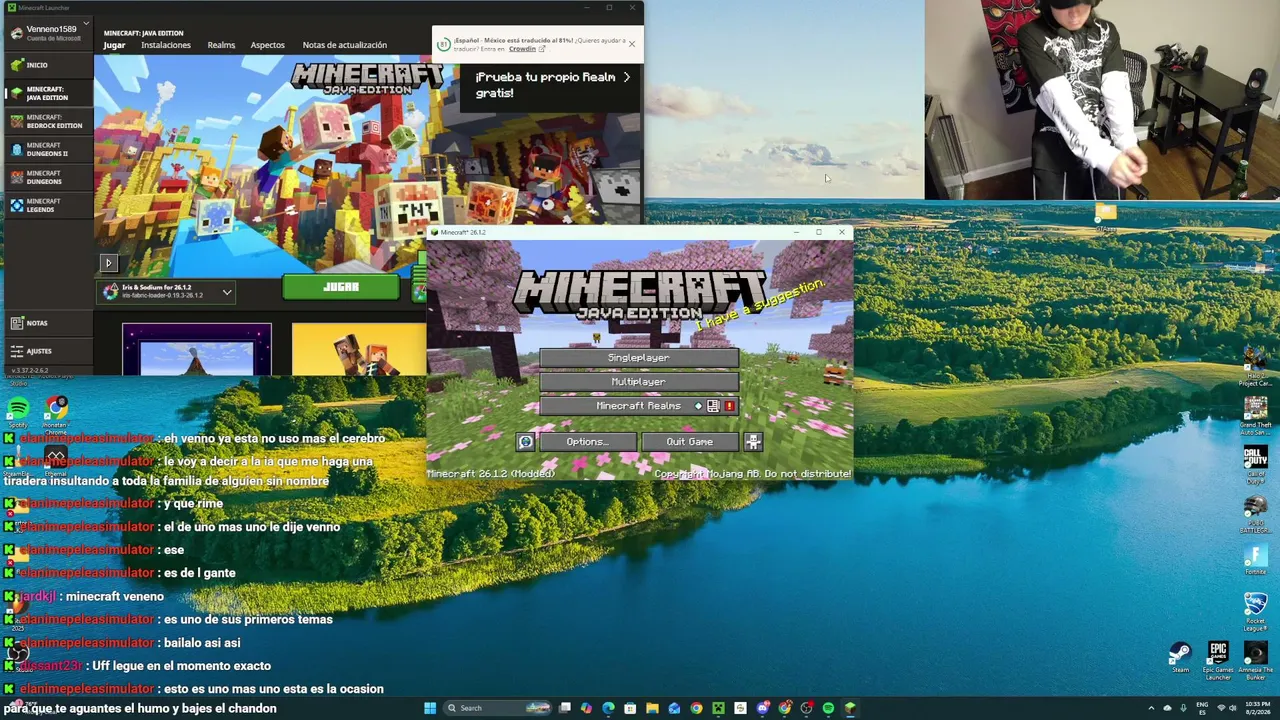Viewport: 1280px width, 720px height.
Task: Open the Steam desktop shortcut
Action: pyautogui.click(x=1181, y=657)
